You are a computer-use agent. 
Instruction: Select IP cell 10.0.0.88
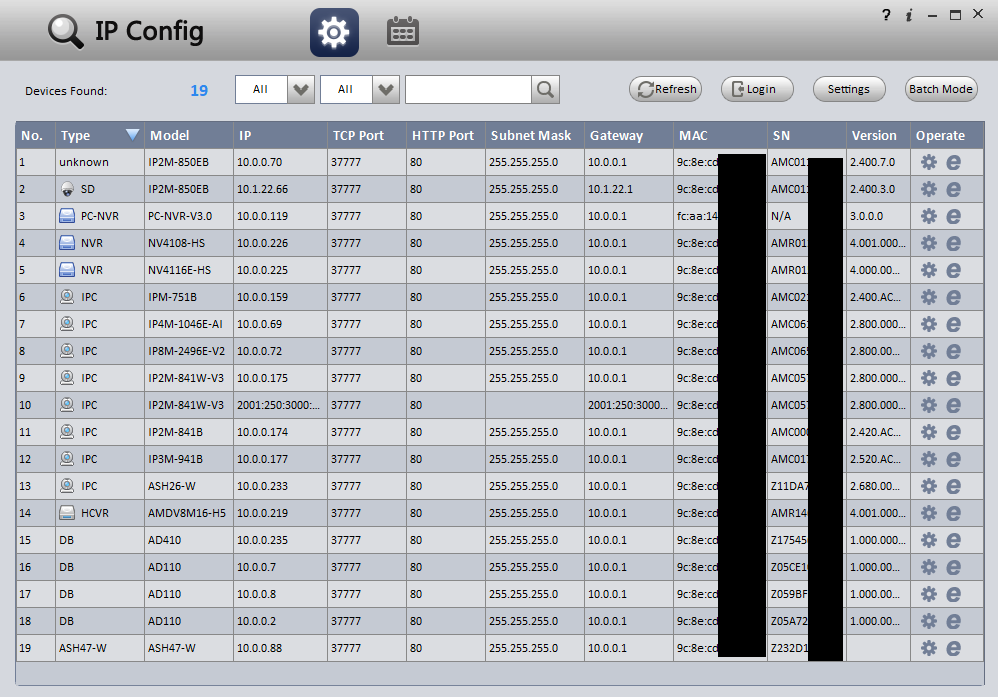[281, 648]
